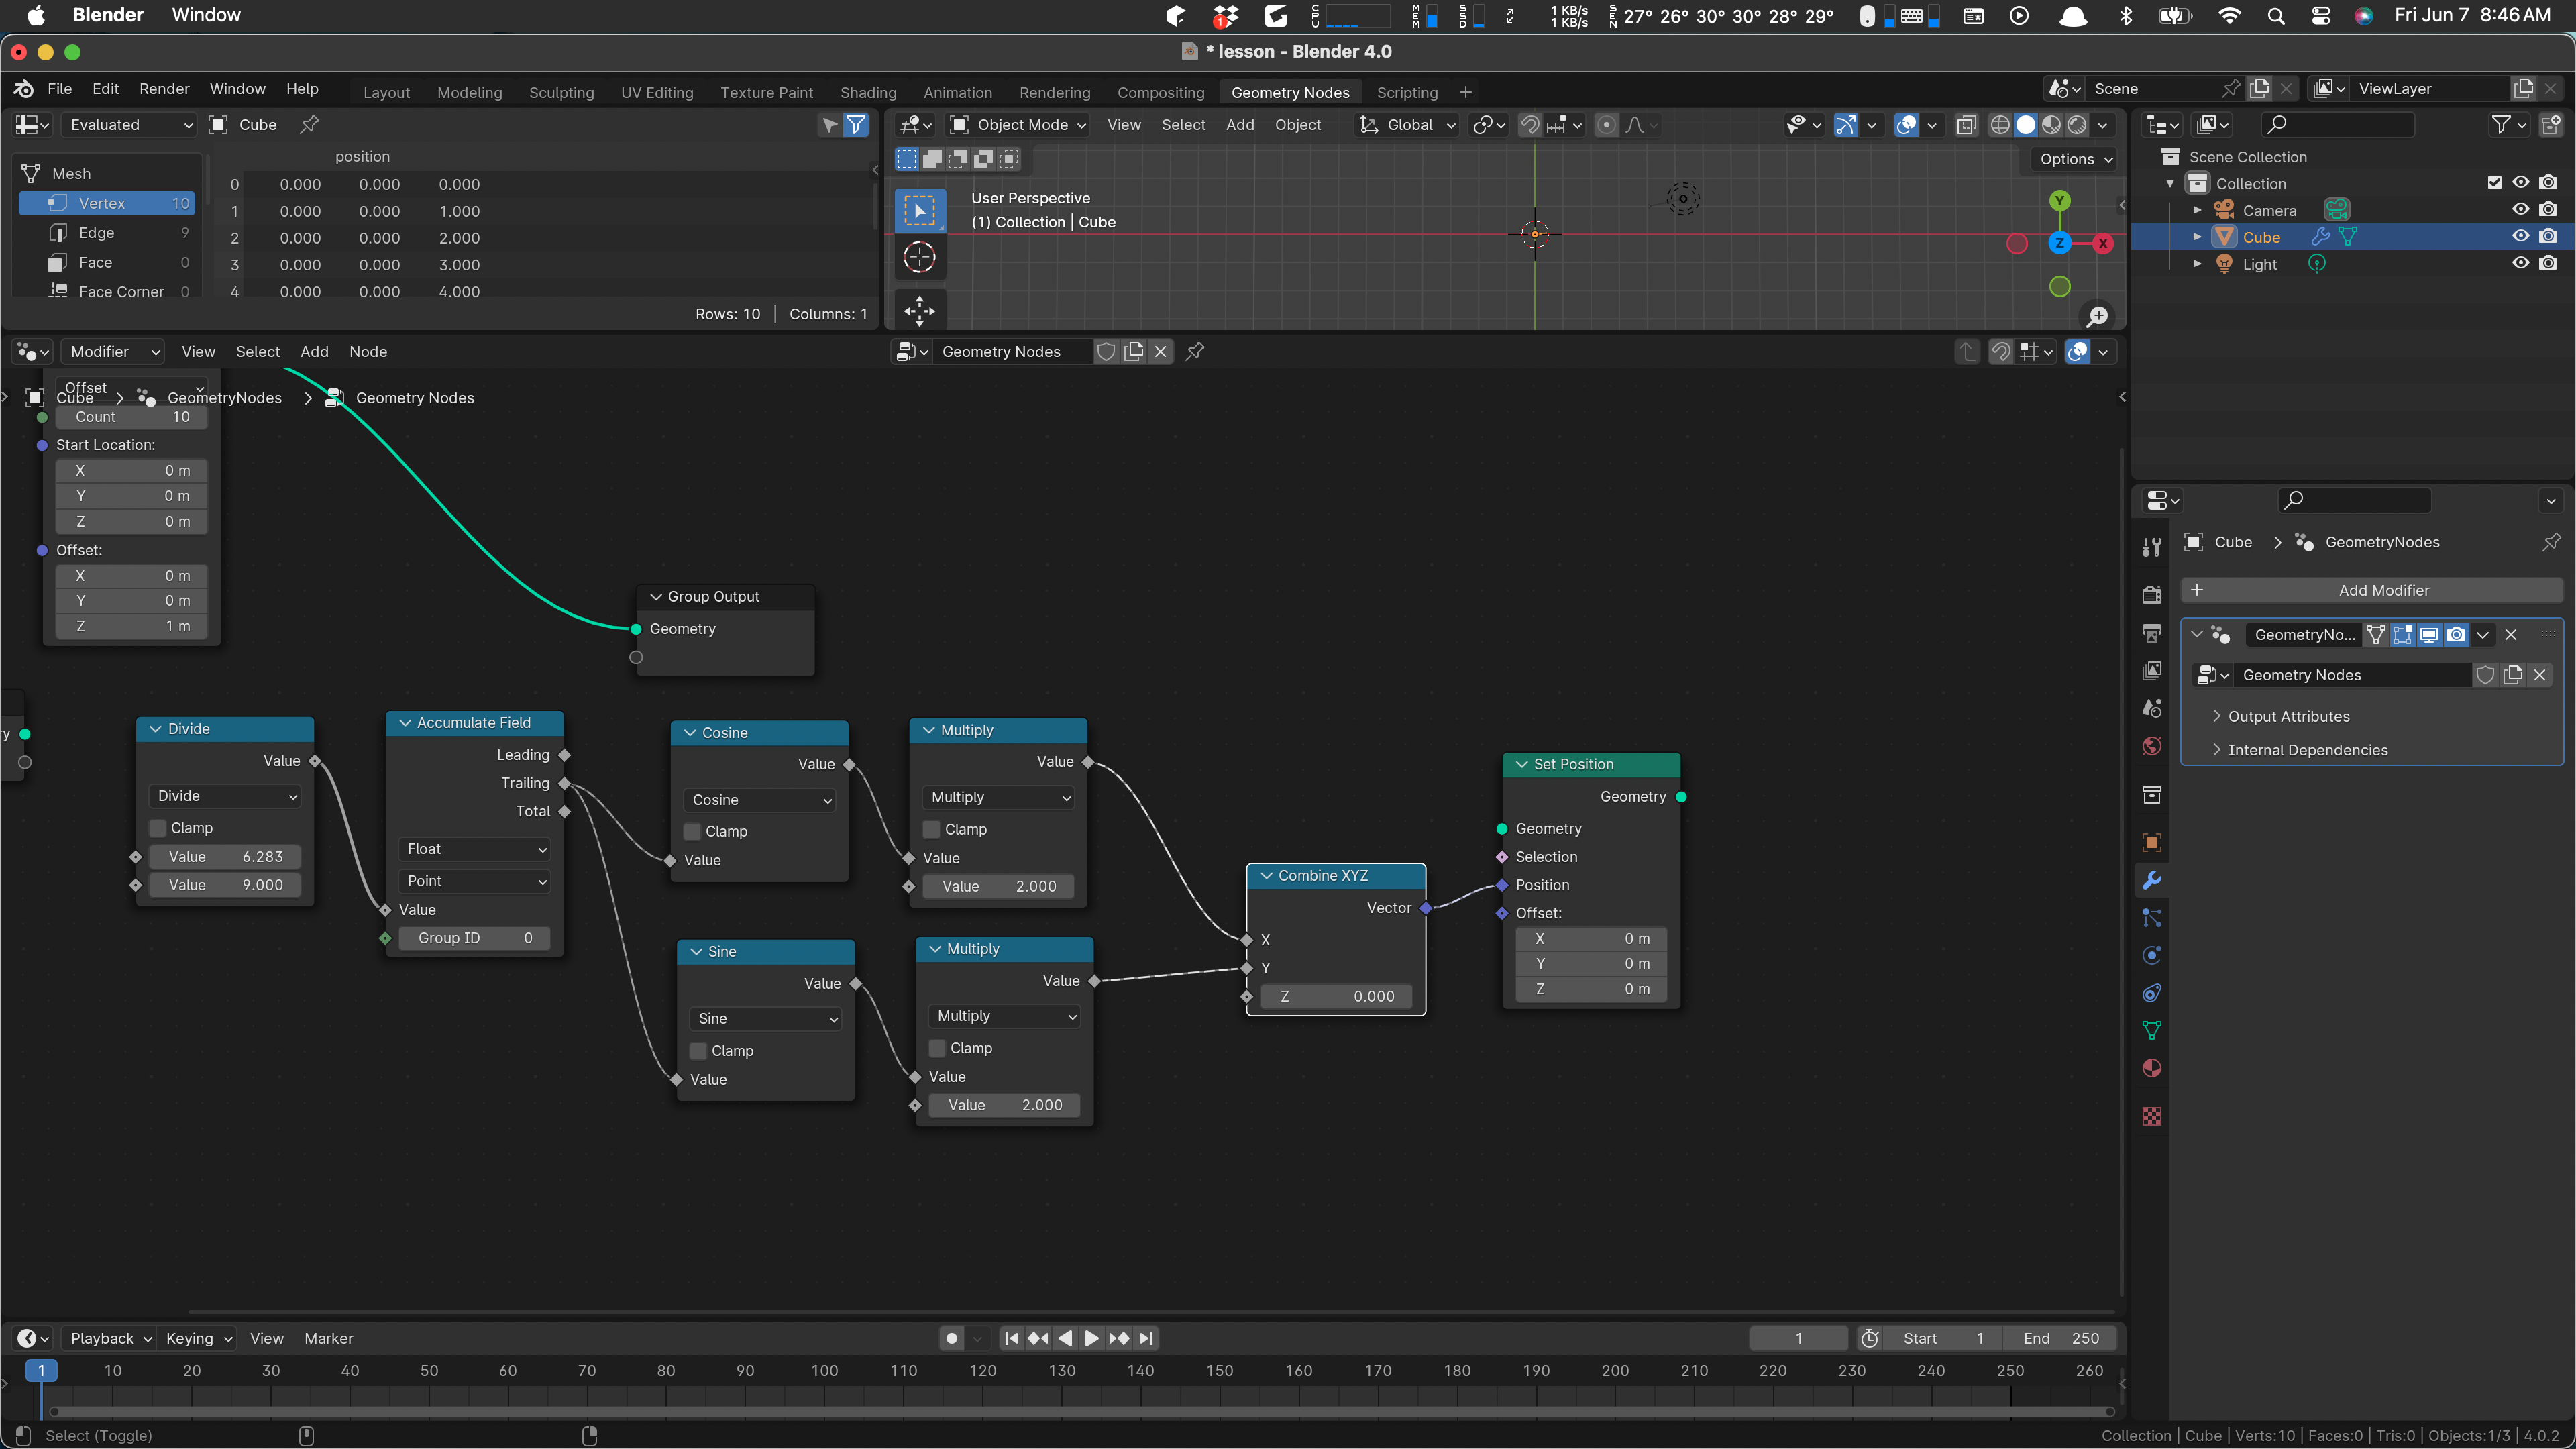Open the Tool properties tab
The height and width of the screenshot is (1449, 2576).
pos(2152,547)
